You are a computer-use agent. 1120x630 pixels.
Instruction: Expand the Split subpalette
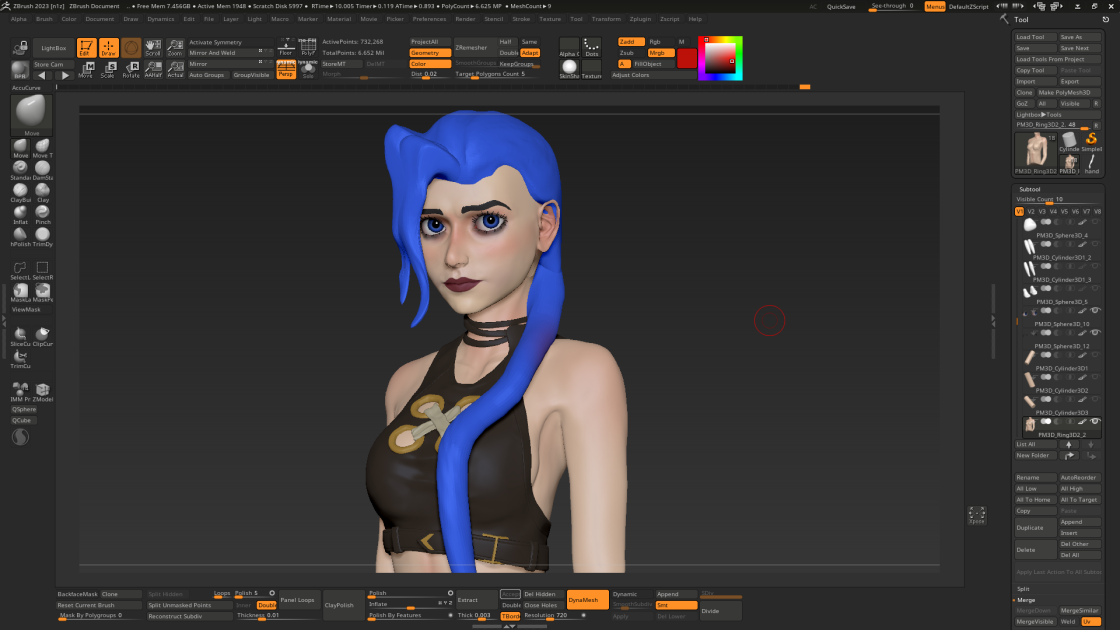coord(1024,589)
